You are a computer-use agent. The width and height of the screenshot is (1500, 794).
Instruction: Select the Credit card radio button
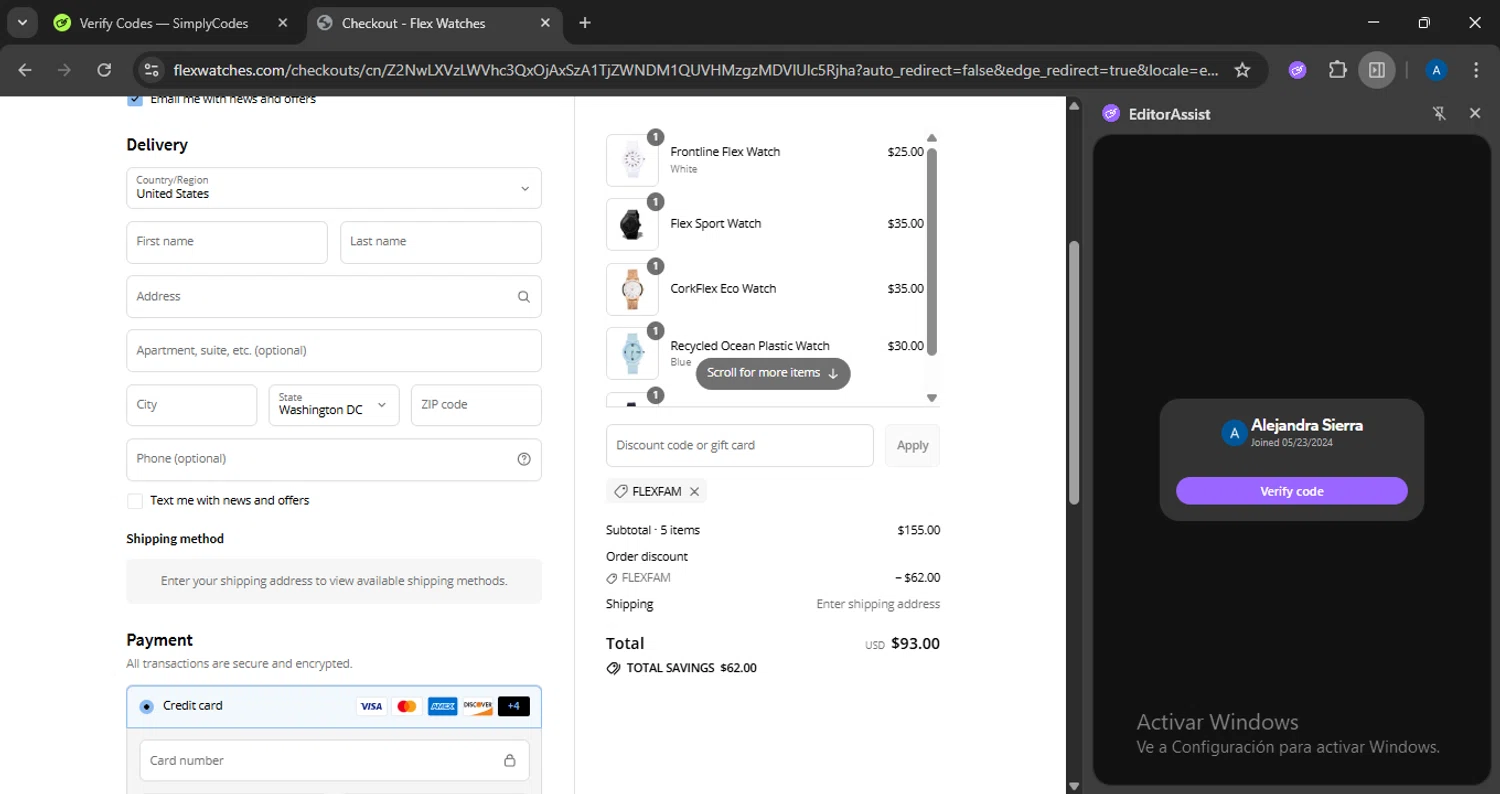(x=147, y=706)
